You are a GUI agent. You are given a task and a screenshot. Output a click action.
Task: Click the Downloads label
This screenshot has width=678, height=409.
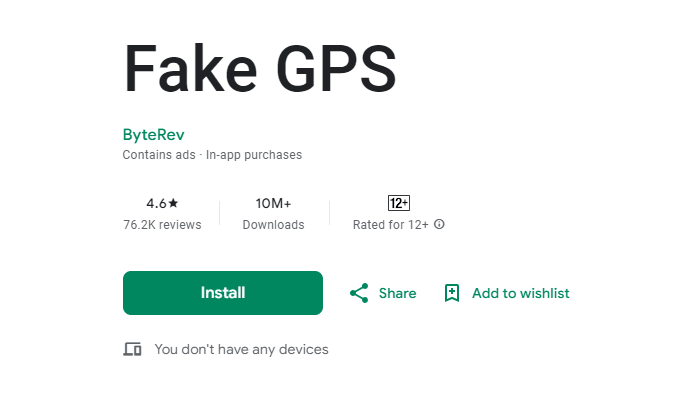tap(273, 225)
